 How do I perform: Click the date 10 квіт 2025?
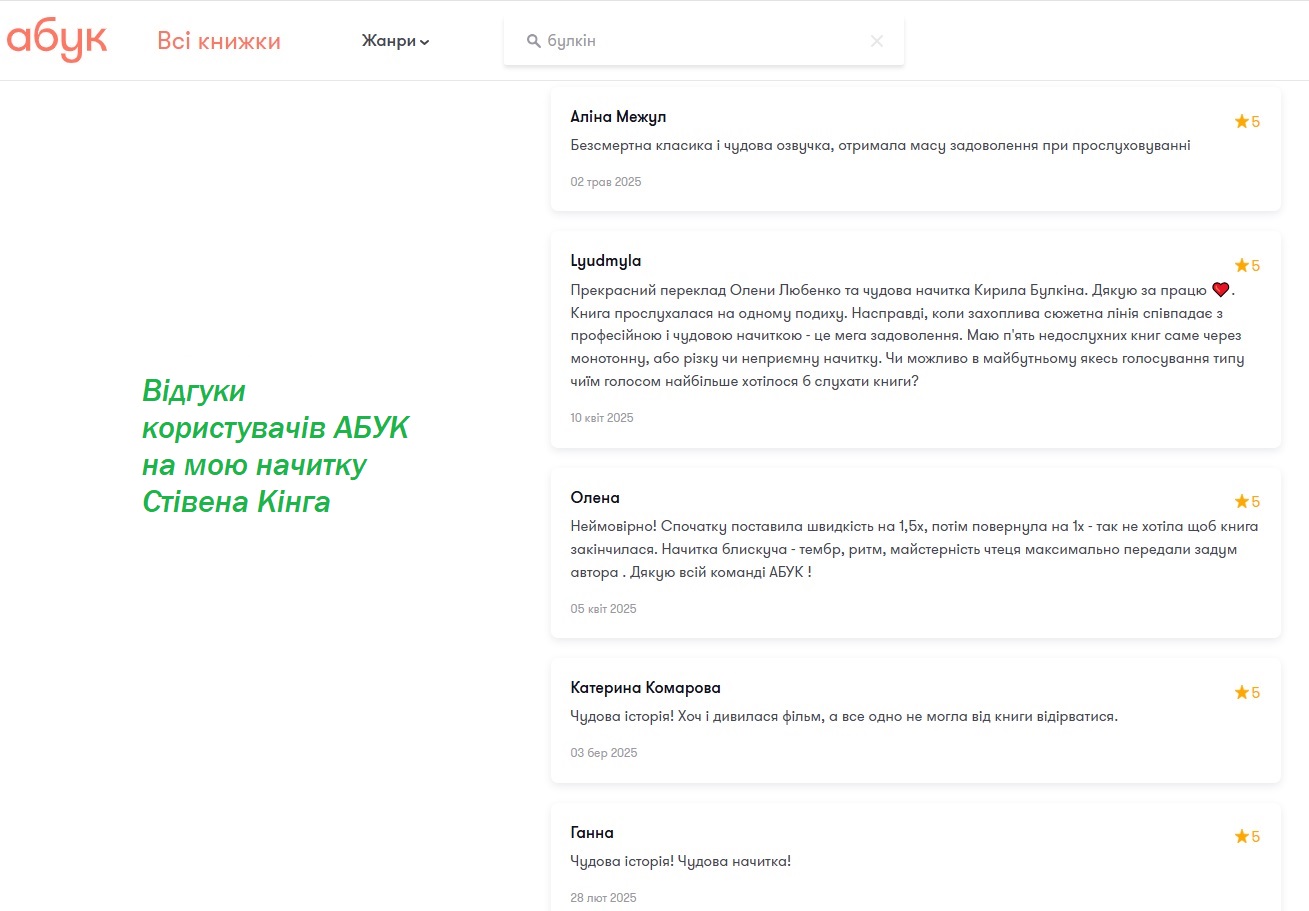click(x=602, y=418)
